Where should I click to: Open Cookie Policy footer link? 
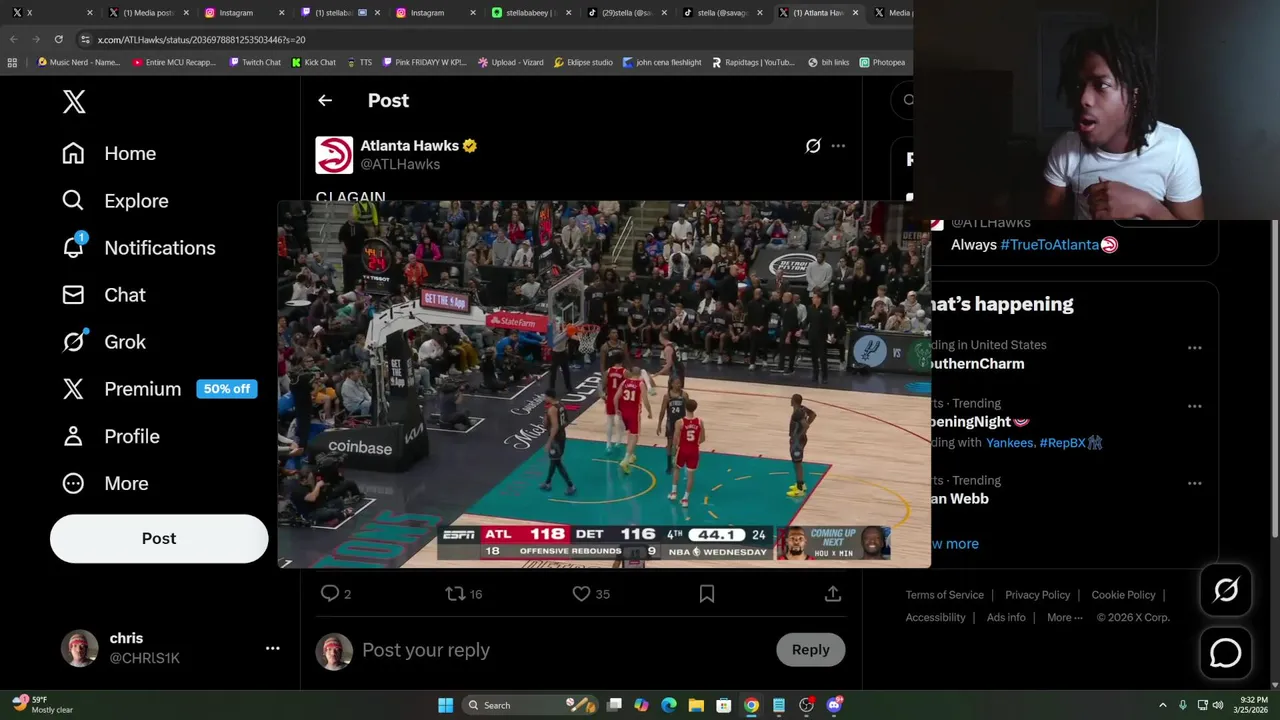[1123, 595]
